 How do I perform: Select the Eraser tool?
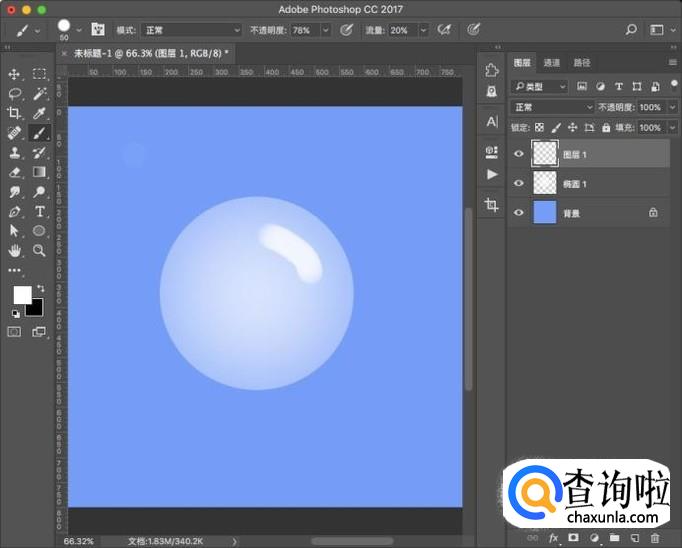click(x=15, y=172)
